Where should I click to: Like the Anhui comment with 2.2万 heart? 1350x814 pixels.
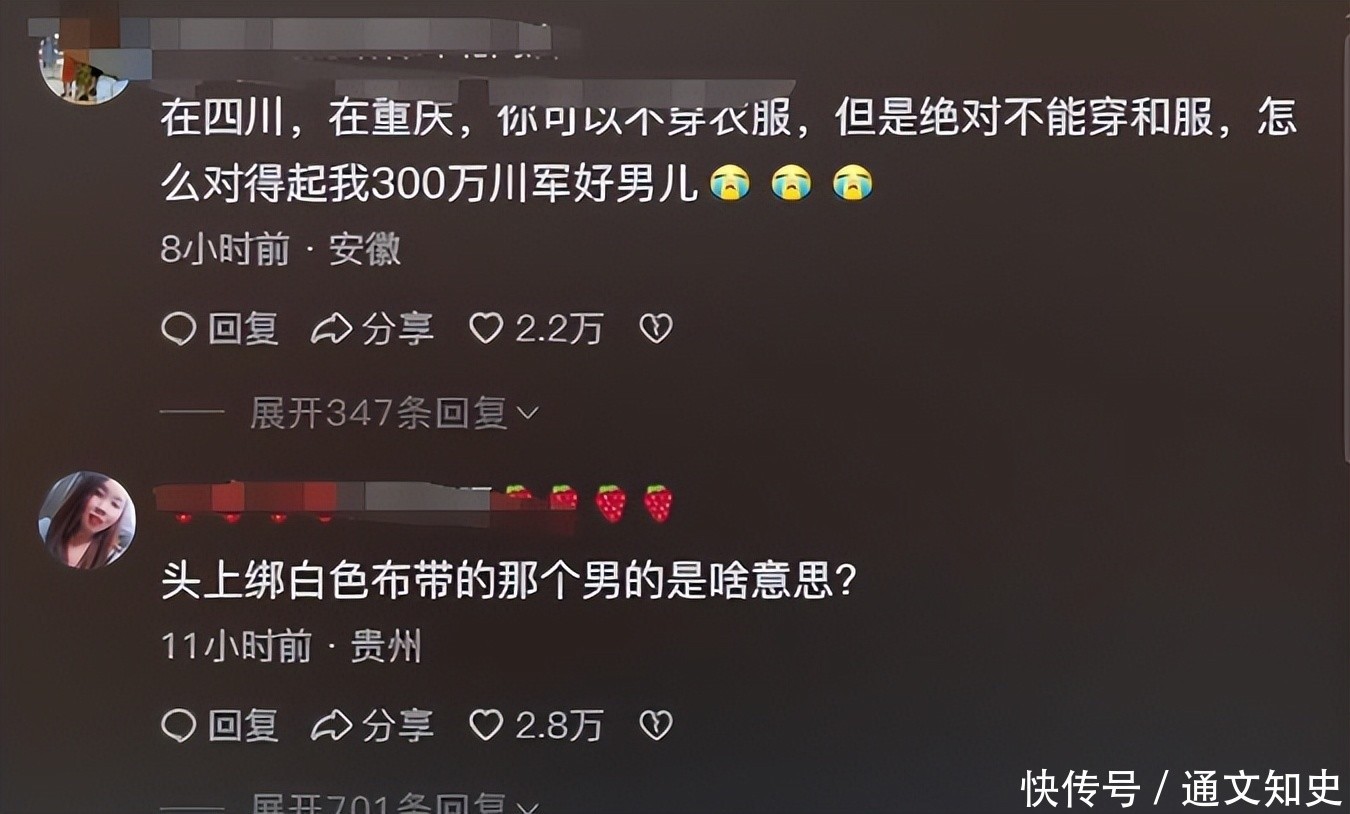(486, 329)
